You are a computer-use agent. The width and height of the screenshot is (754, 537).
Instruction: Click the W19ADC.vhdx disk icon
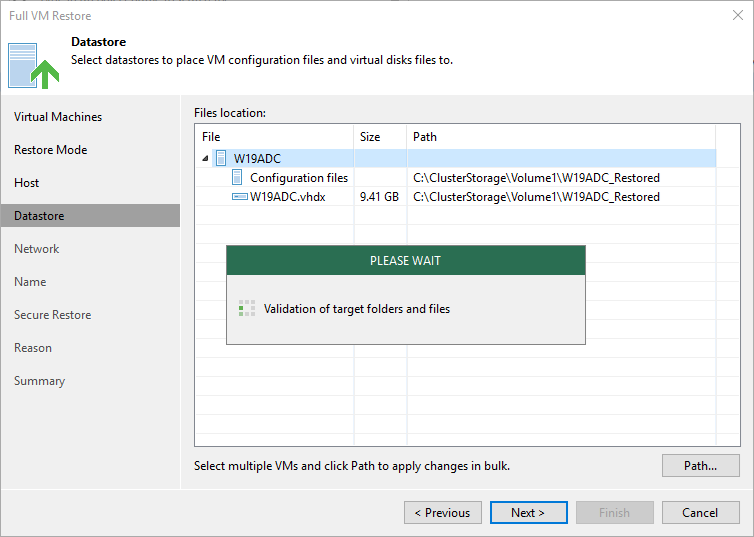point(239,197)
